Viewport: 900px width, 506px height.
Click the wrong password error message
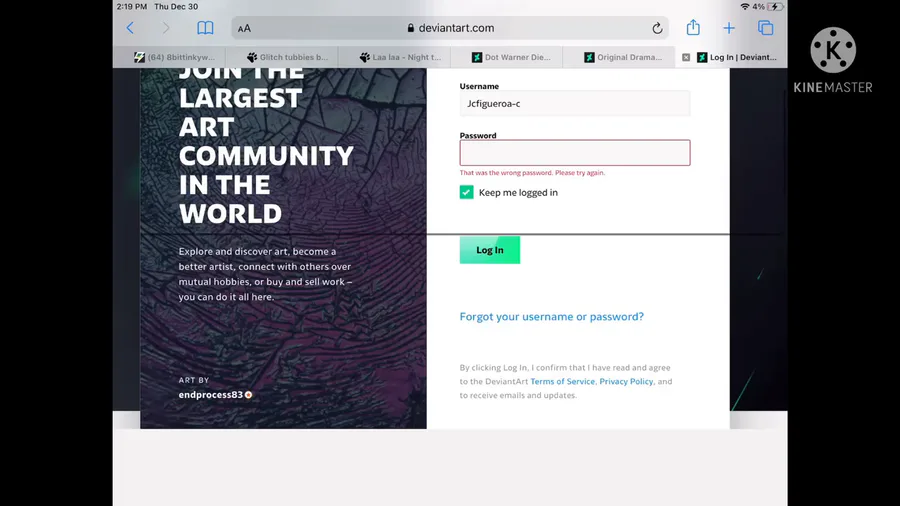click(x=532, y=173)
